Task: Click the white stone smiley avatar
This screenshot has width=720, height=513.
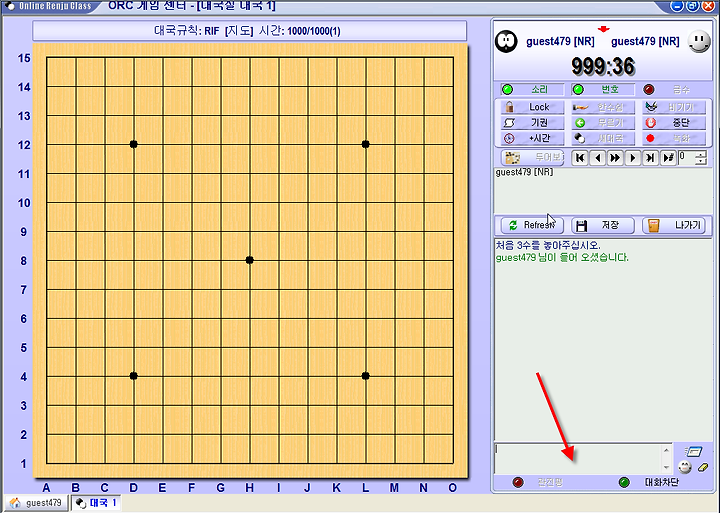Action: pyautogui.click(x=699, y=41)
